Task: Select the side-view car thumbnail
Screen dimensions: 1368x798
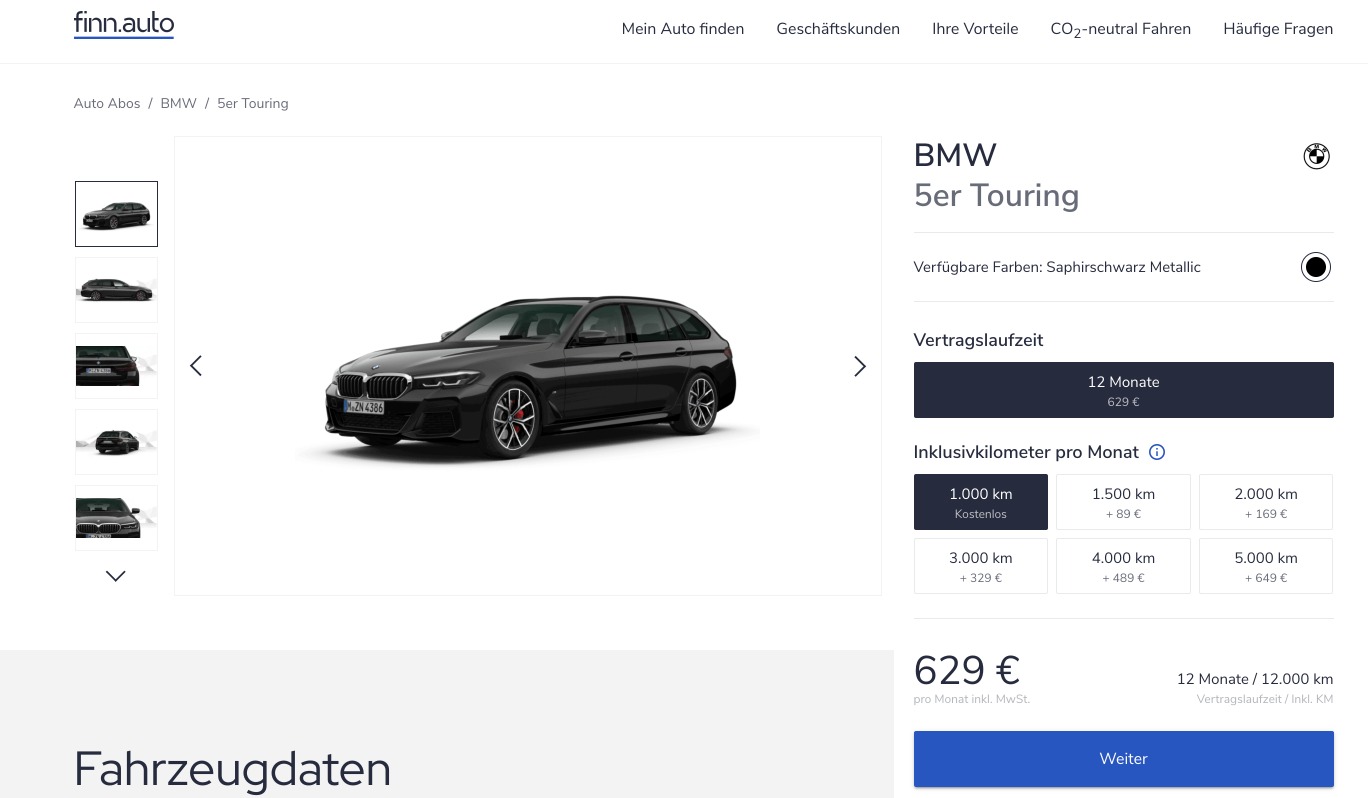Action: (116, 290)
